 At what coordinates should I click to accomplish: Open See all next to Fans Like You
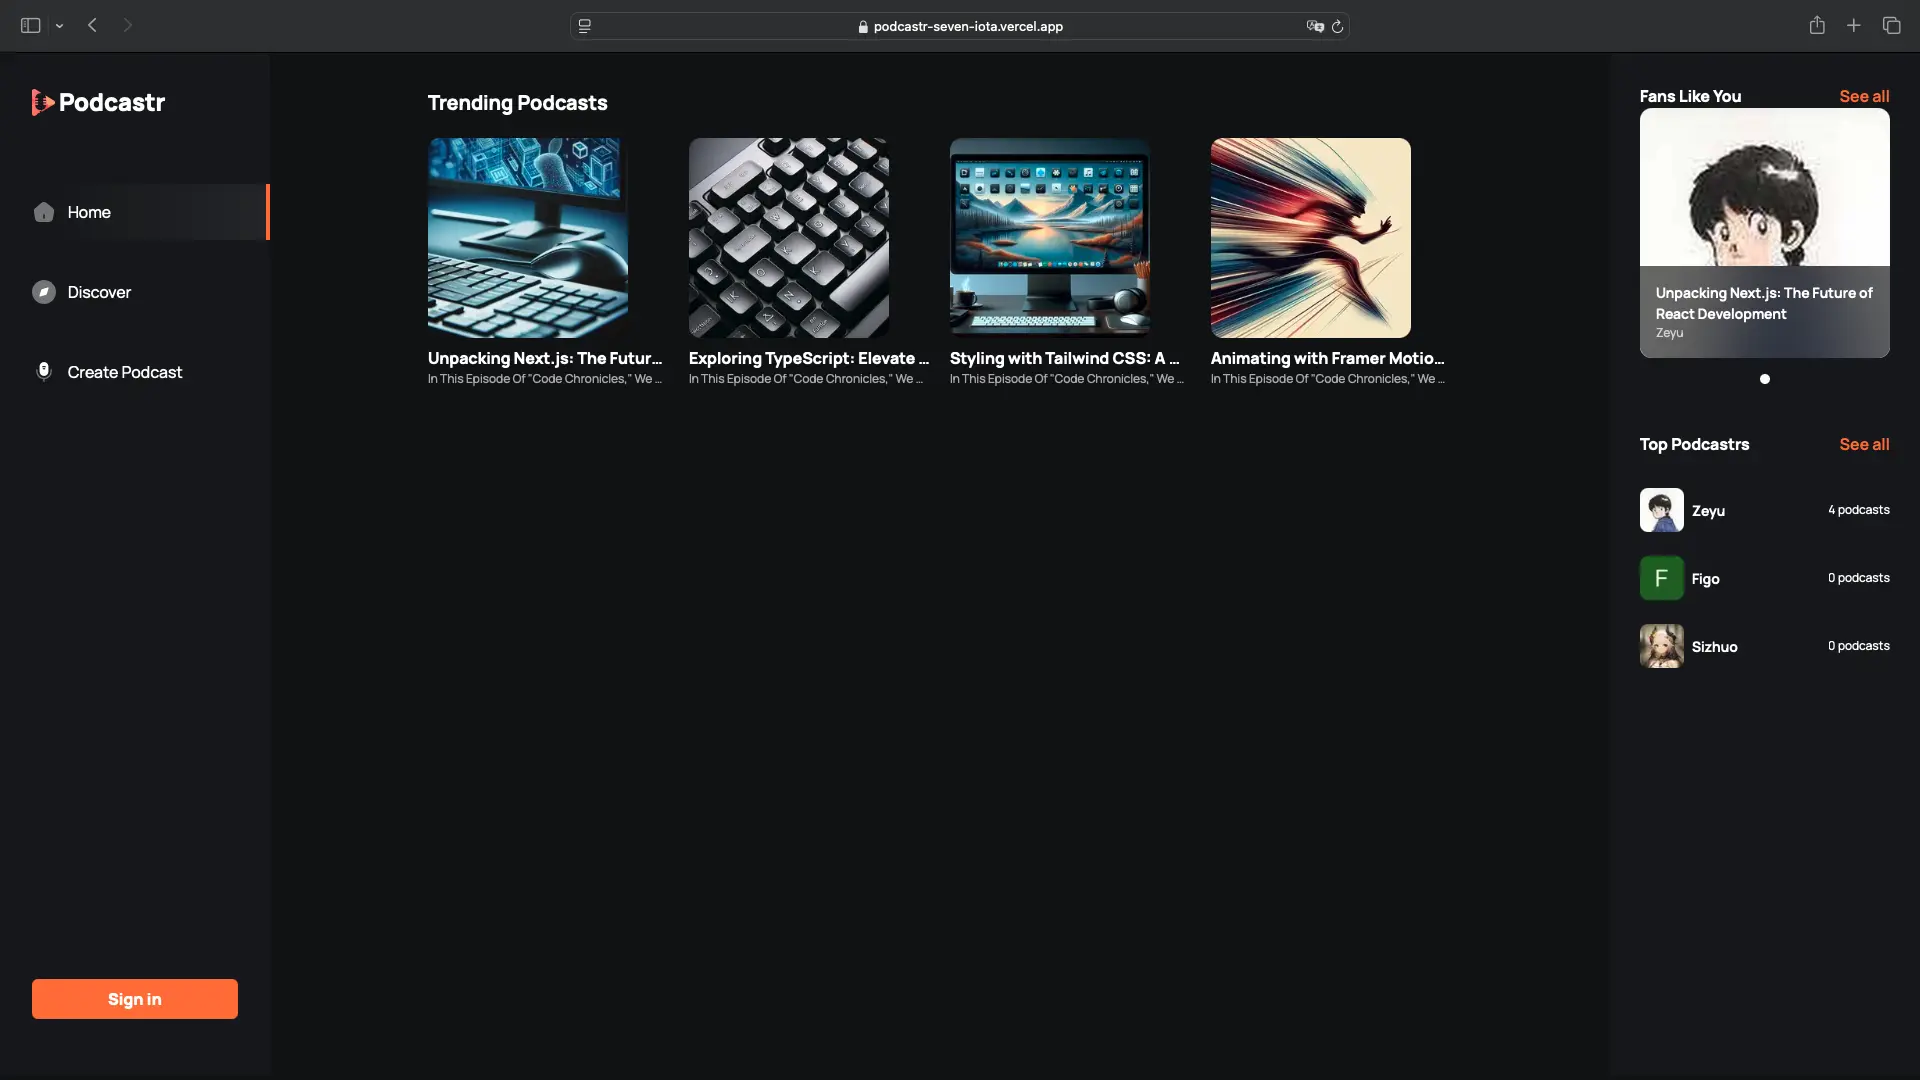click(1863, 95)
